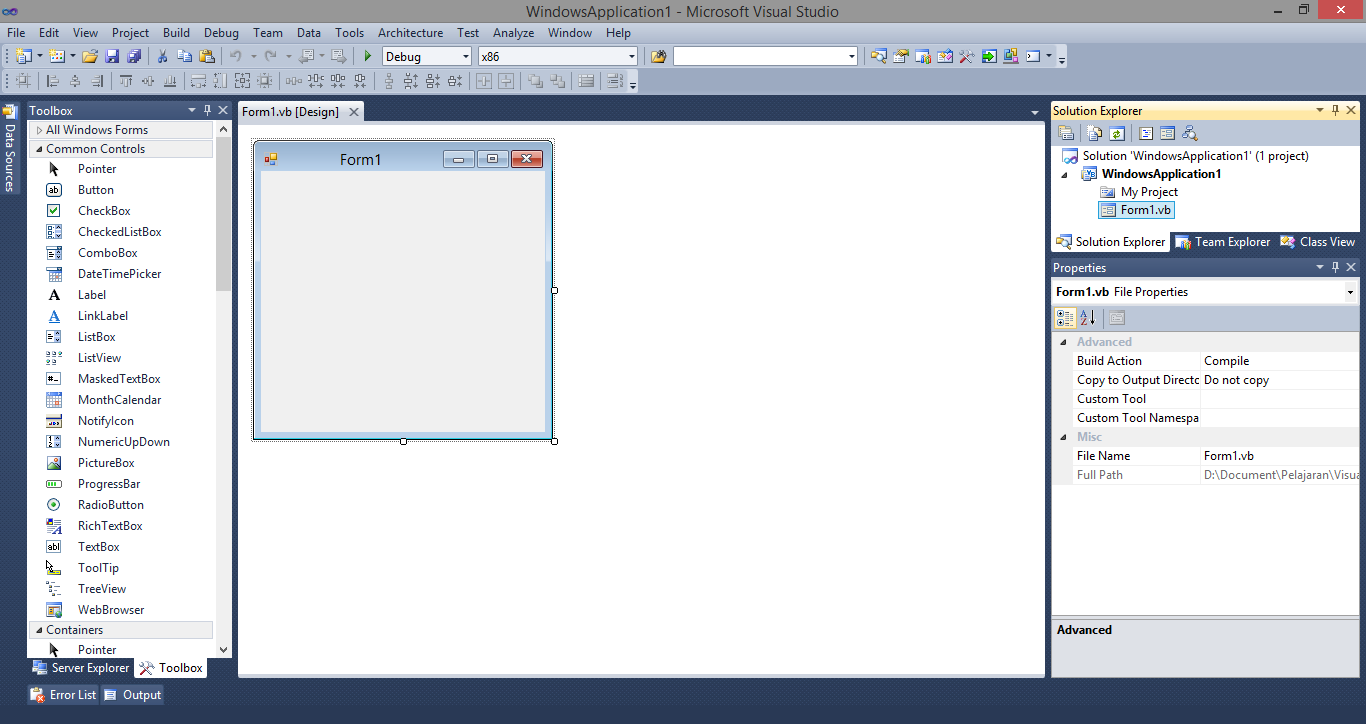Switch properties to Categorized view icon
1366x724 pixels.
1066,318
